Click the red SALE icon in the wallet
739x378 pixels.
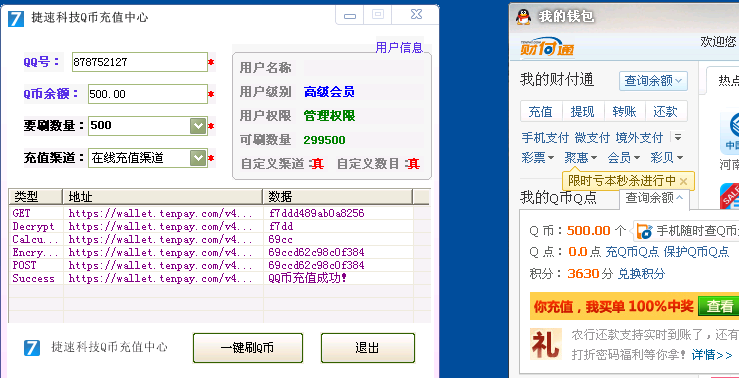730,196
